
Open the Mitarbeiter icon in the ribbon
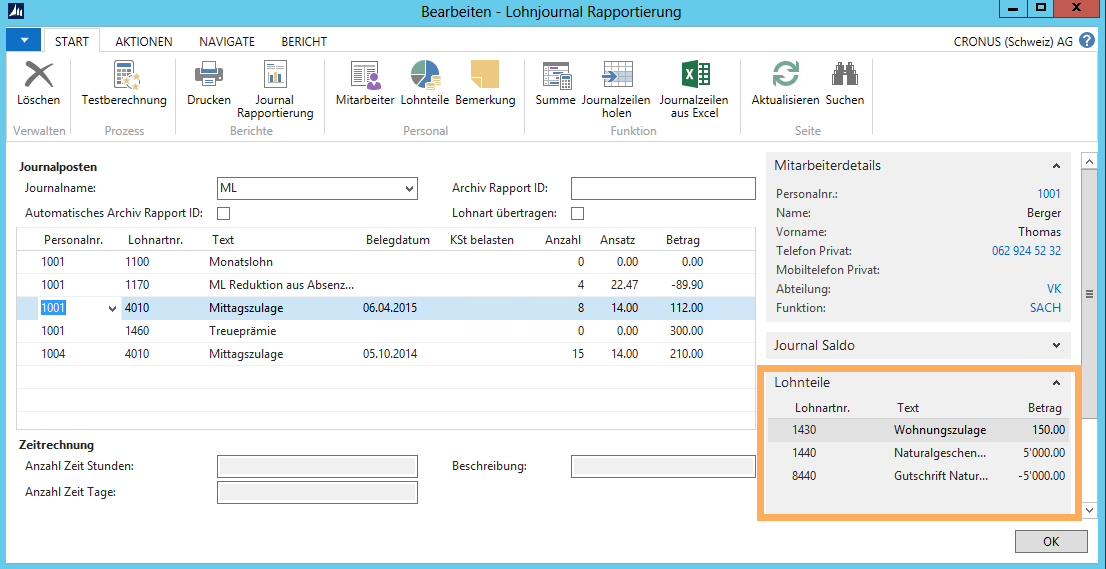[x=364, y=76]
